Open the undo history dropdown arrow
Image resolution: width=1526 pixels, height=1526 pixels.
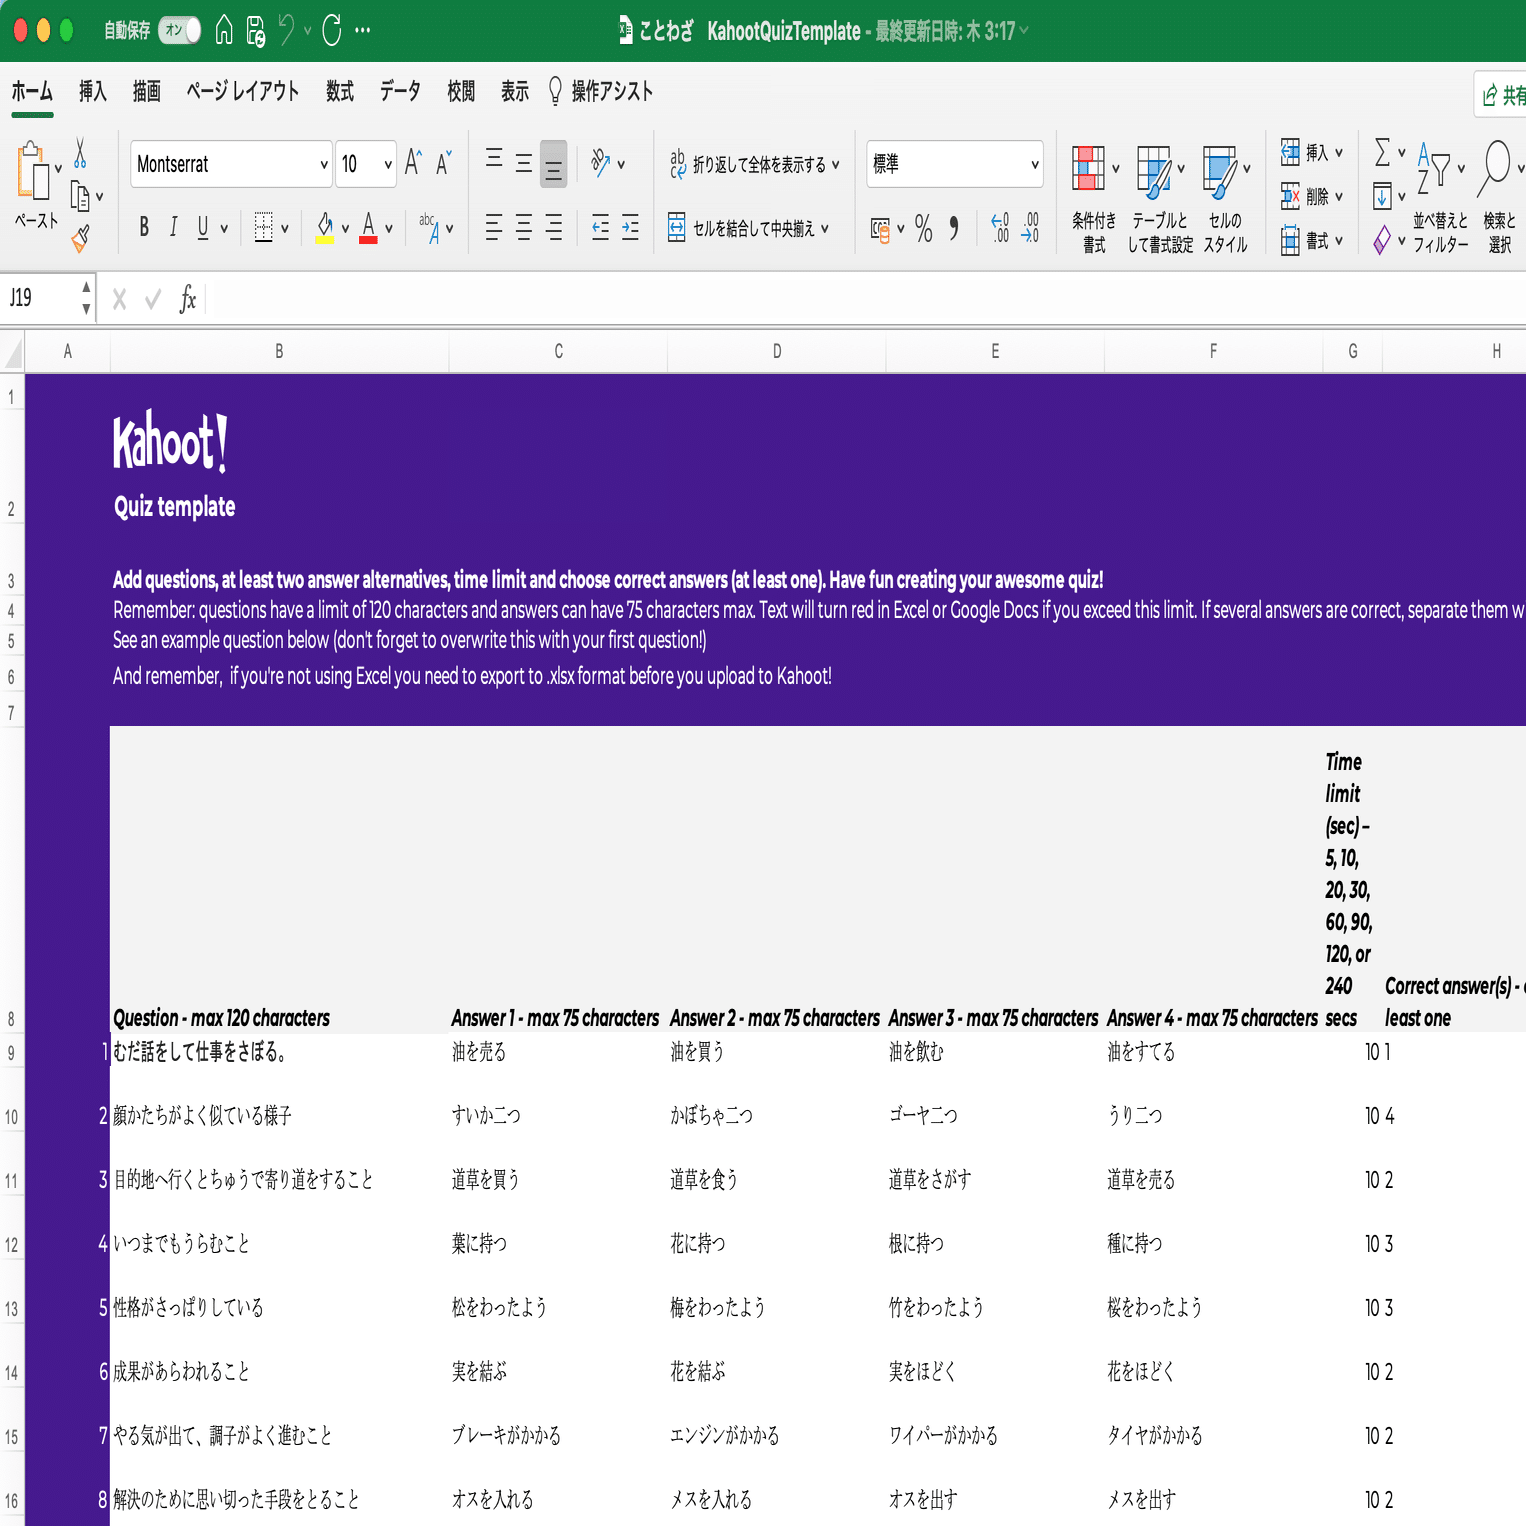(x=307, y=31)
